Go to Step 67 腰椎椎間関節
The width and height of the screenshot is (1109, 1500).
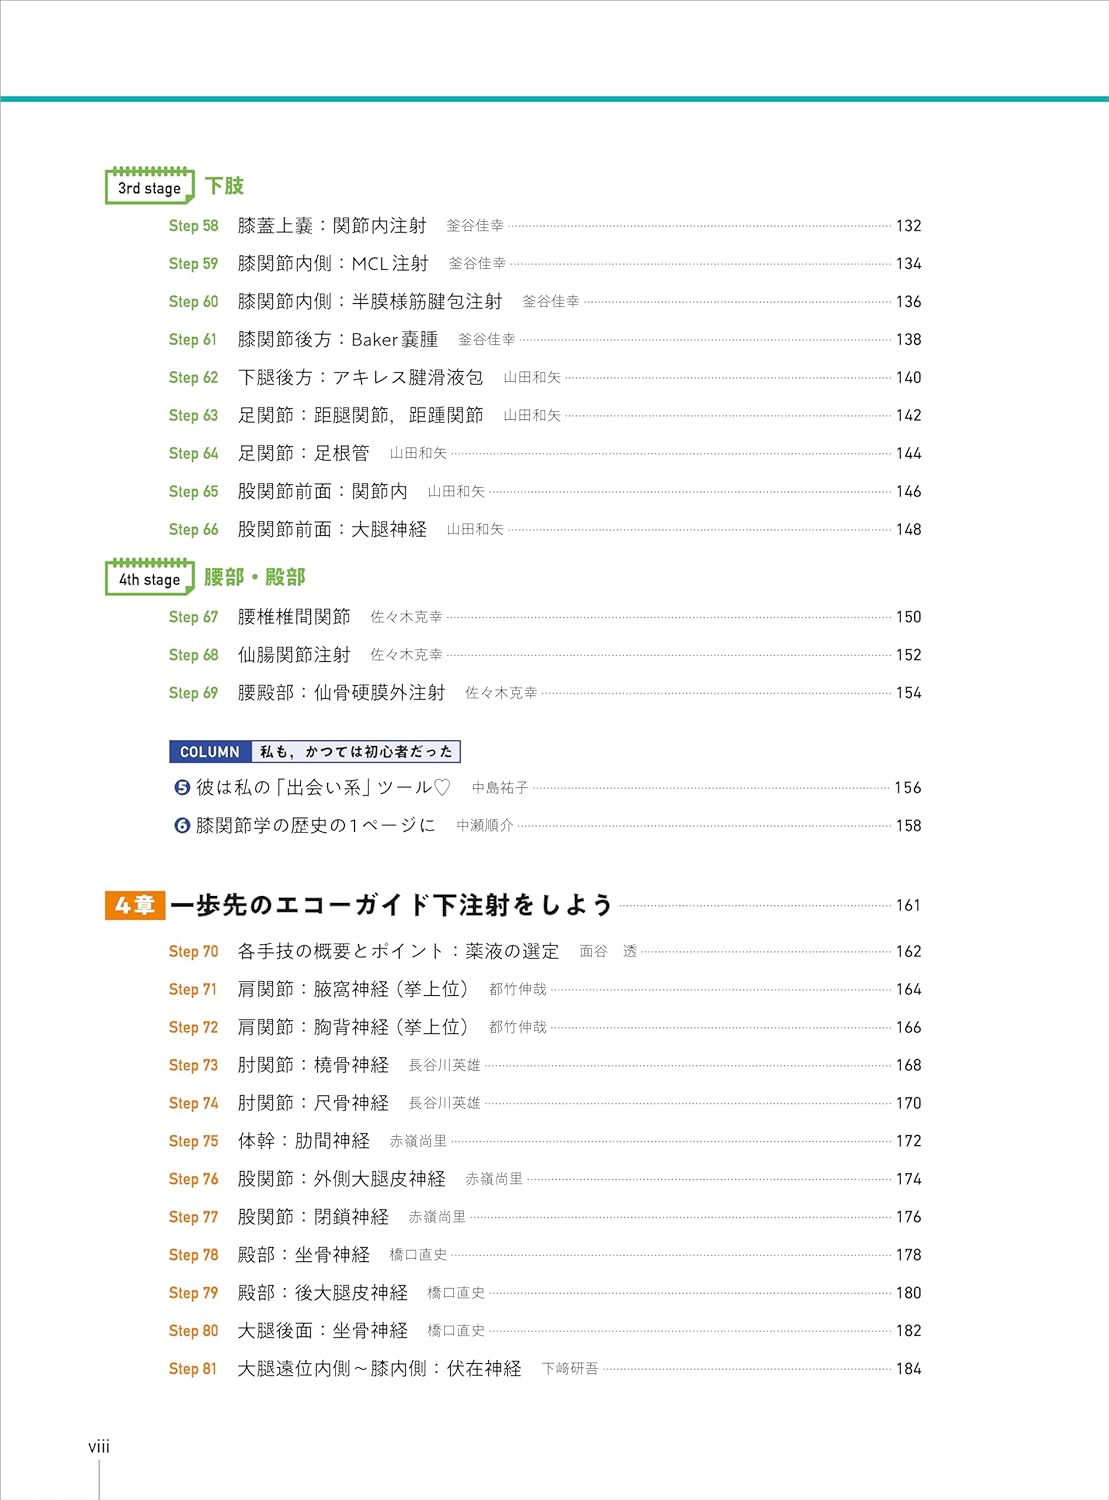[293, 617]
